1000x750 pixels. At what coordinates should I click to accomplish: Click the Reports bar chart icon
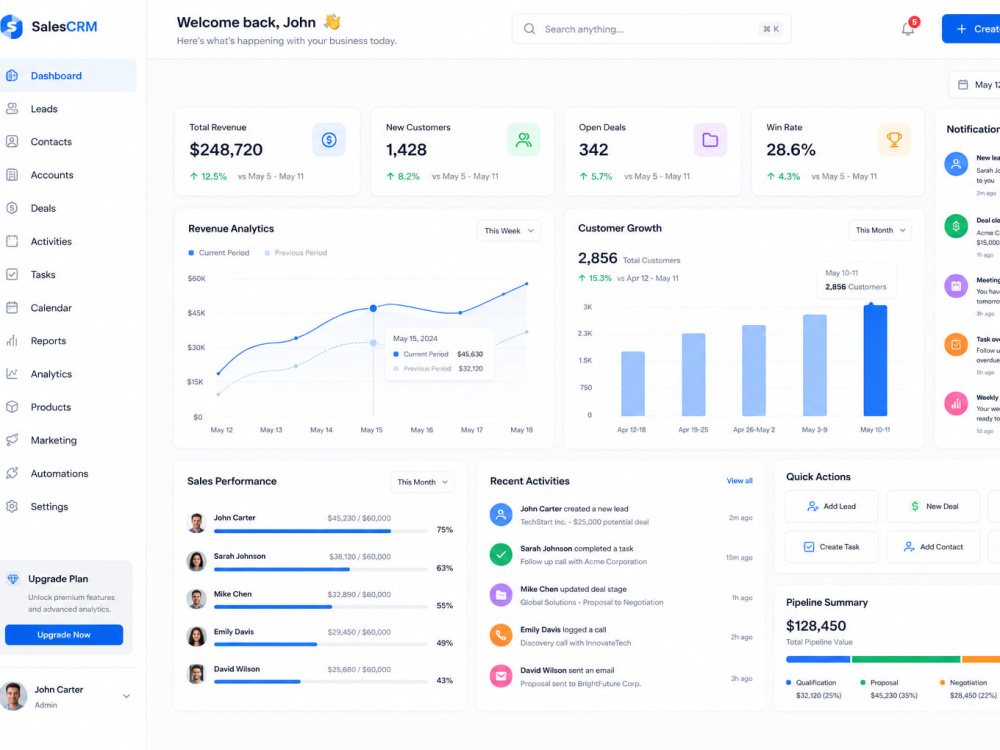click(x=12, y=341)
